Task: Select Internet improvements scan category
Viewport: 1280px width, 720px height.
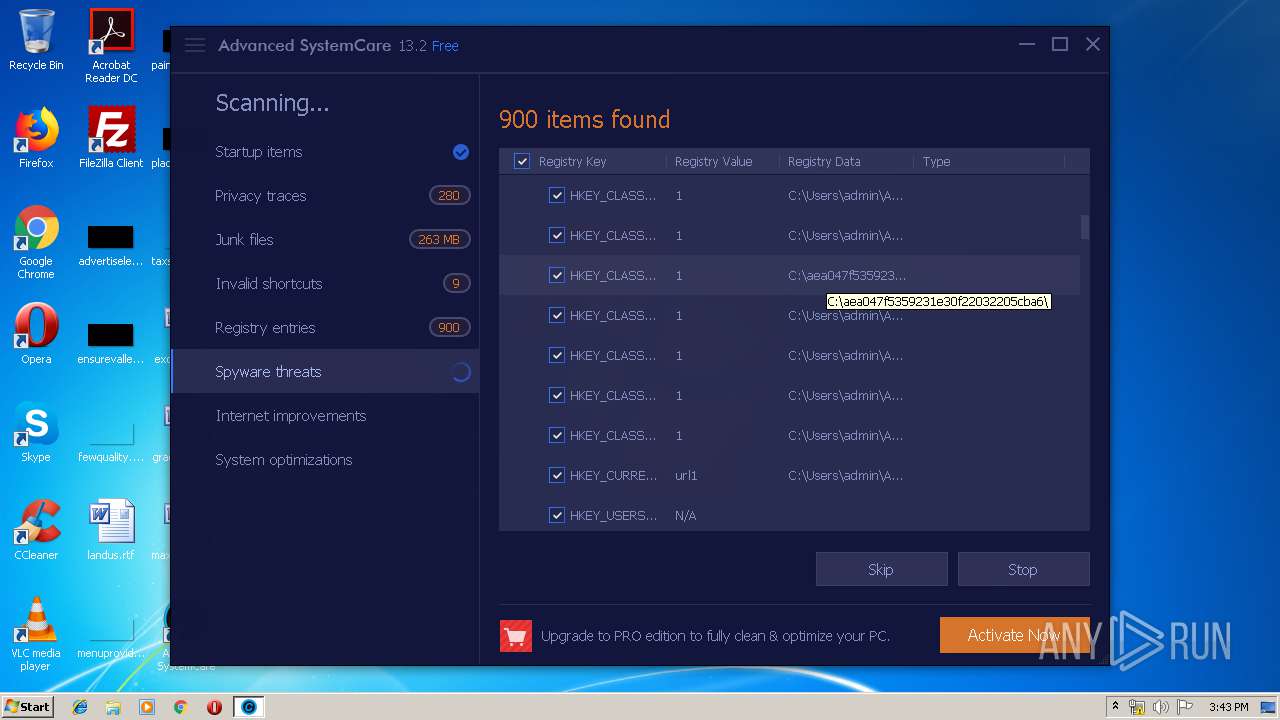Action: 325,416
